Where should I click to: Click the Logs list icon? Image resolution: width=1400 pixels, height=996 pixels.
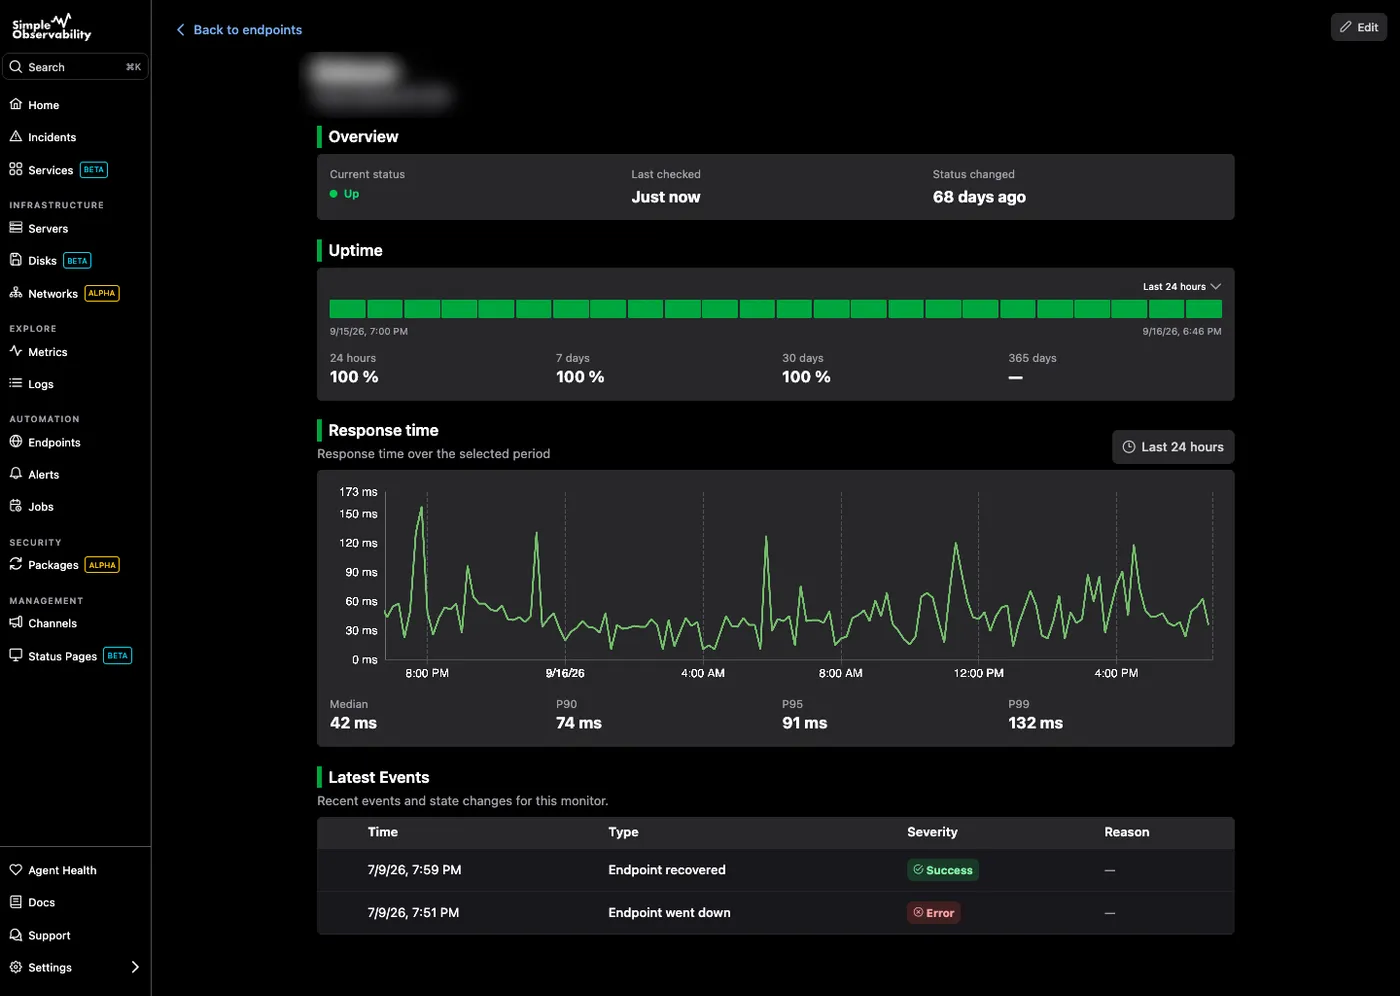point(16,383)
